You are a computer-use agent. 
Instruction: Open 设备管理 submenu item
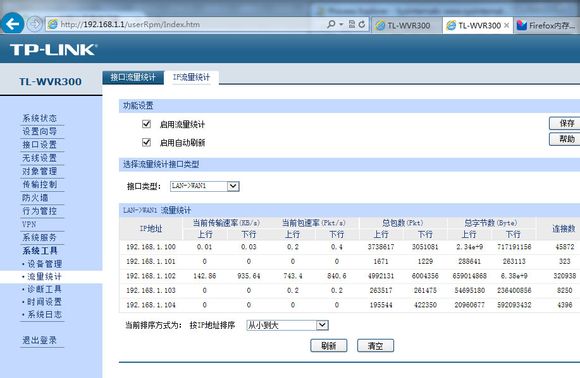[x=45, y=264]
